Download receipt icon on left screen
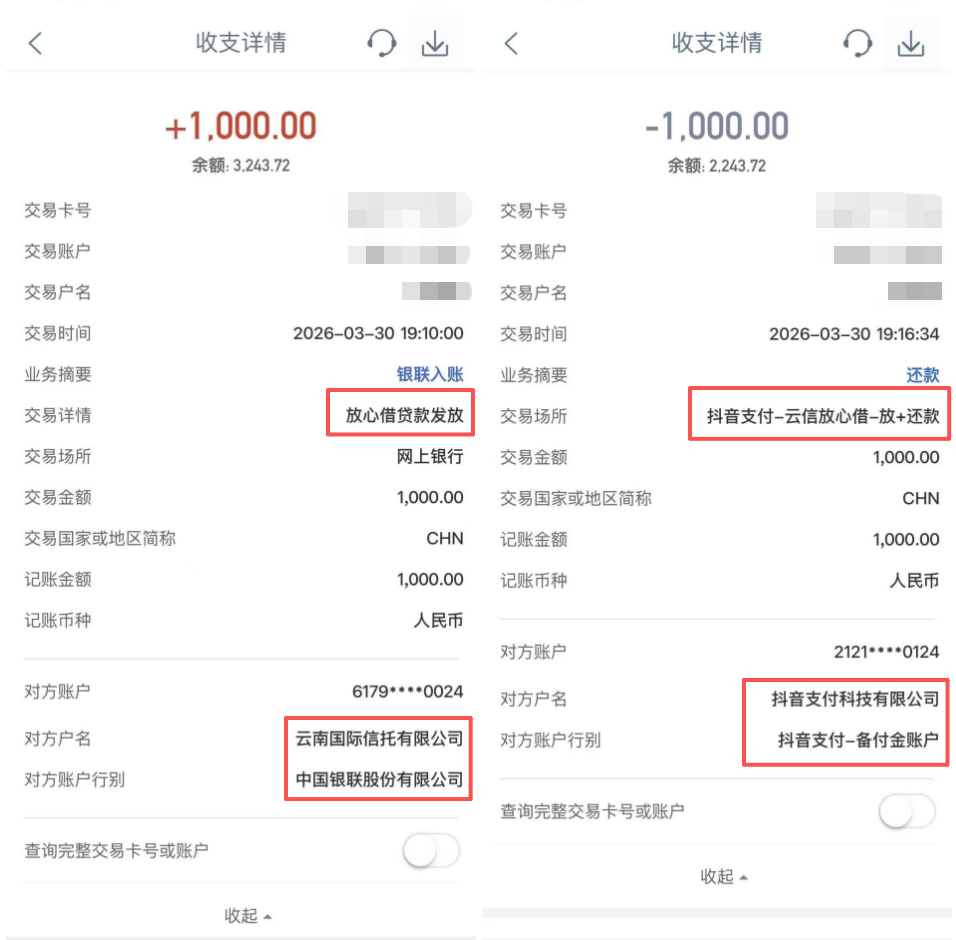Image resolution: width=956 pixels, height=940 pixels. click(435, 43)
